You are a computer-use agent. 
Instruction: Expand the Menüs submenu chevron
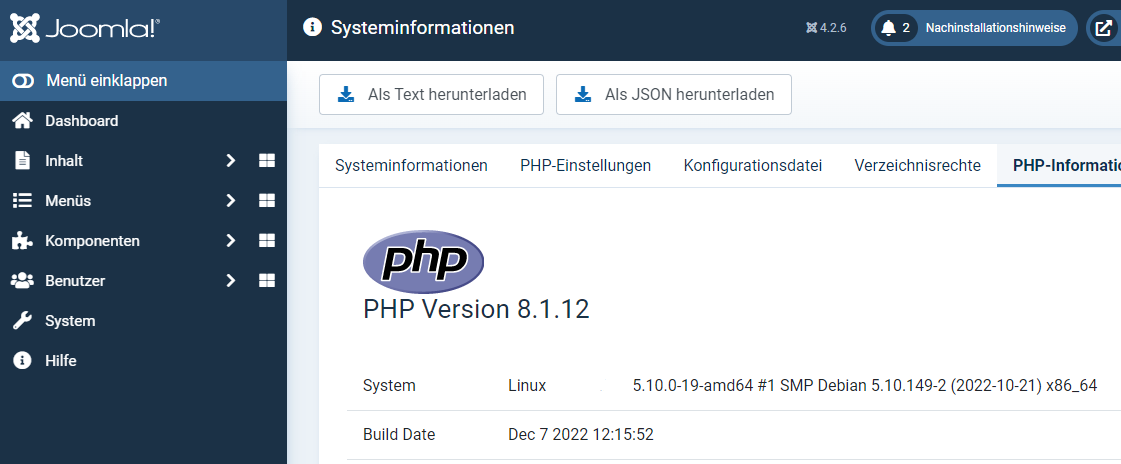pyautogui.click(x=230, y=201)
